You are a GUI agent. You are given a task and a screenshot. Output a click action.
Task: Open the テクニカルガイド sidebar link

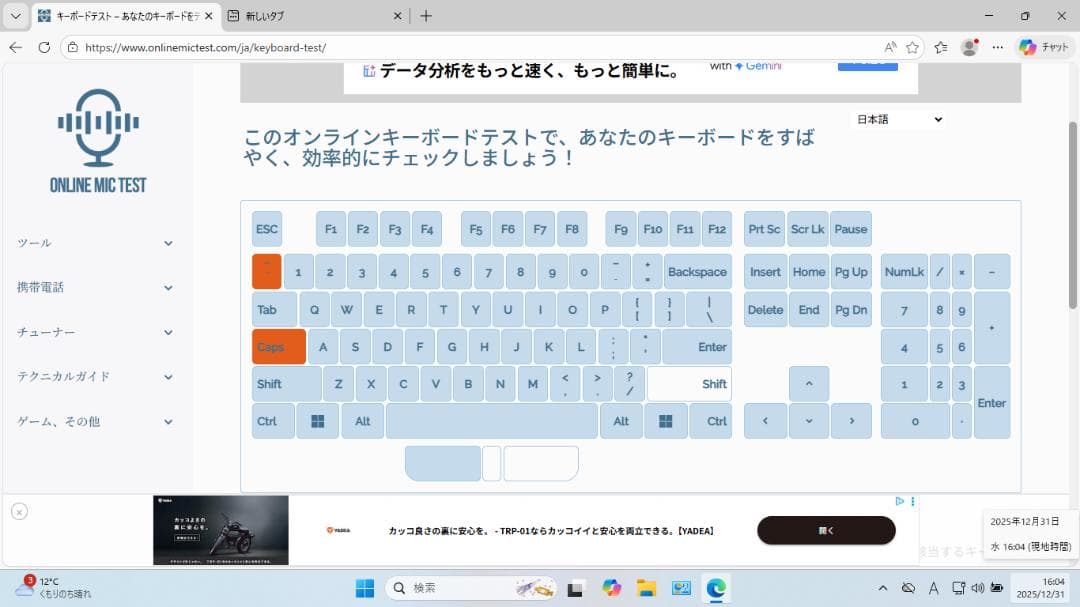click(95, 376)
